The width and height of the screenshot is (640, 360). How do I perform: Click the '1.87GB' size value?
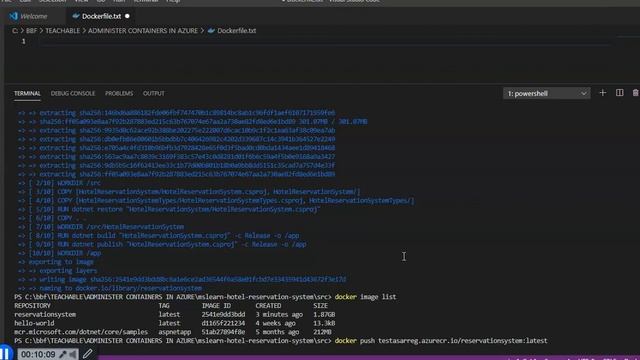tap(324, 315)
